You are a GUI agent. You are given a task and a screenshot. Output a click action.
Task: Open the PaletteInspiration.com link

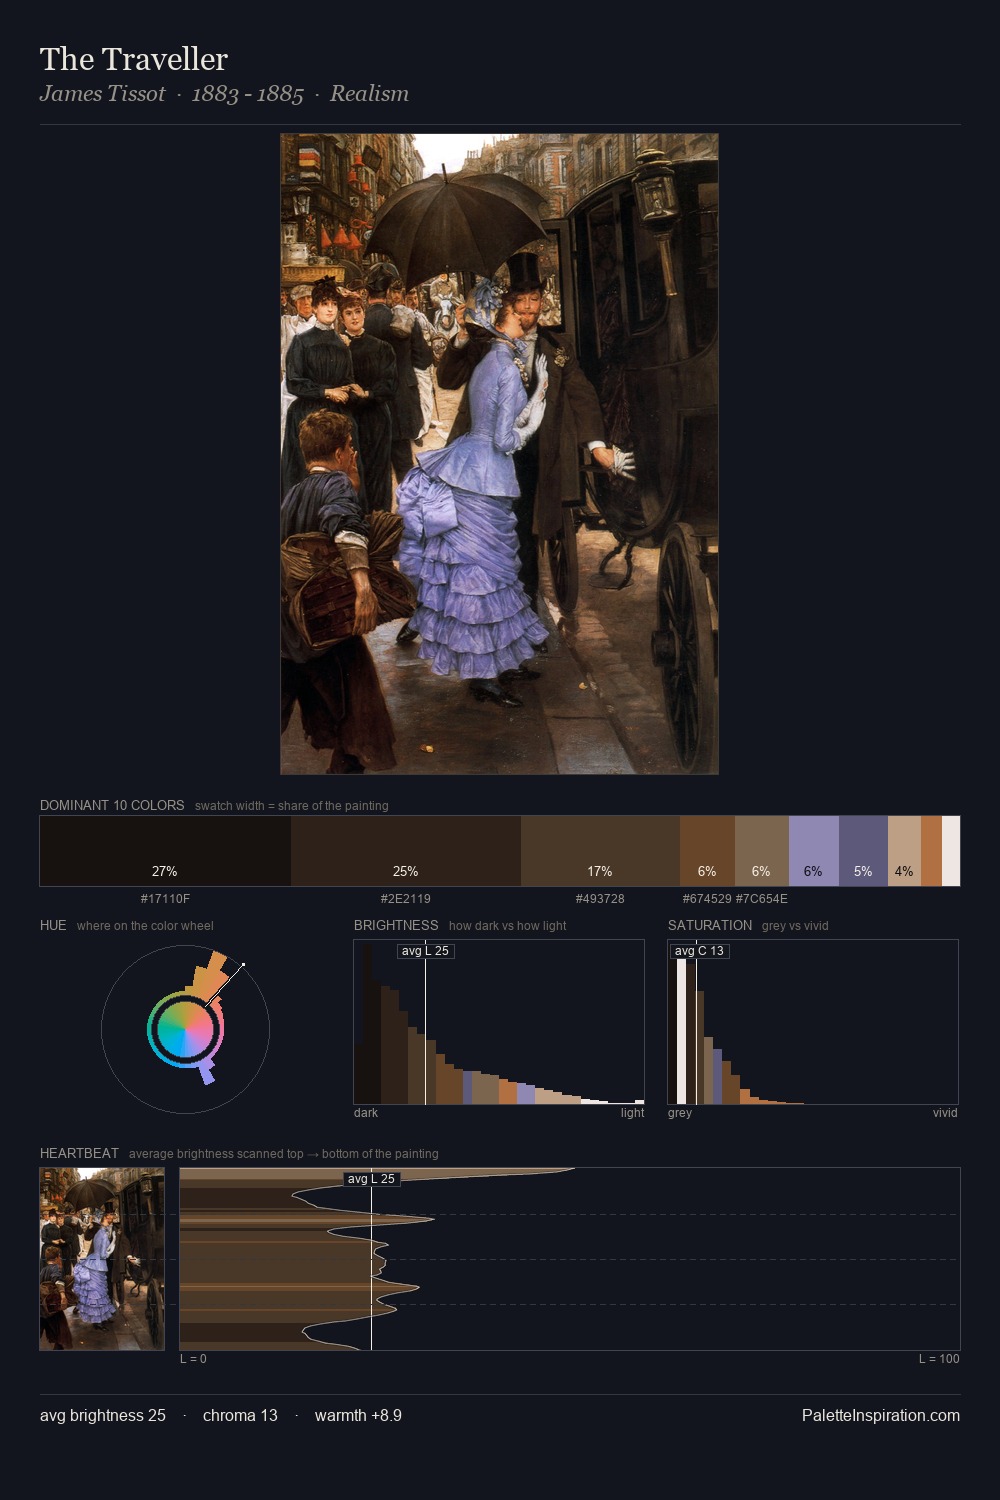coord(881,1415)
